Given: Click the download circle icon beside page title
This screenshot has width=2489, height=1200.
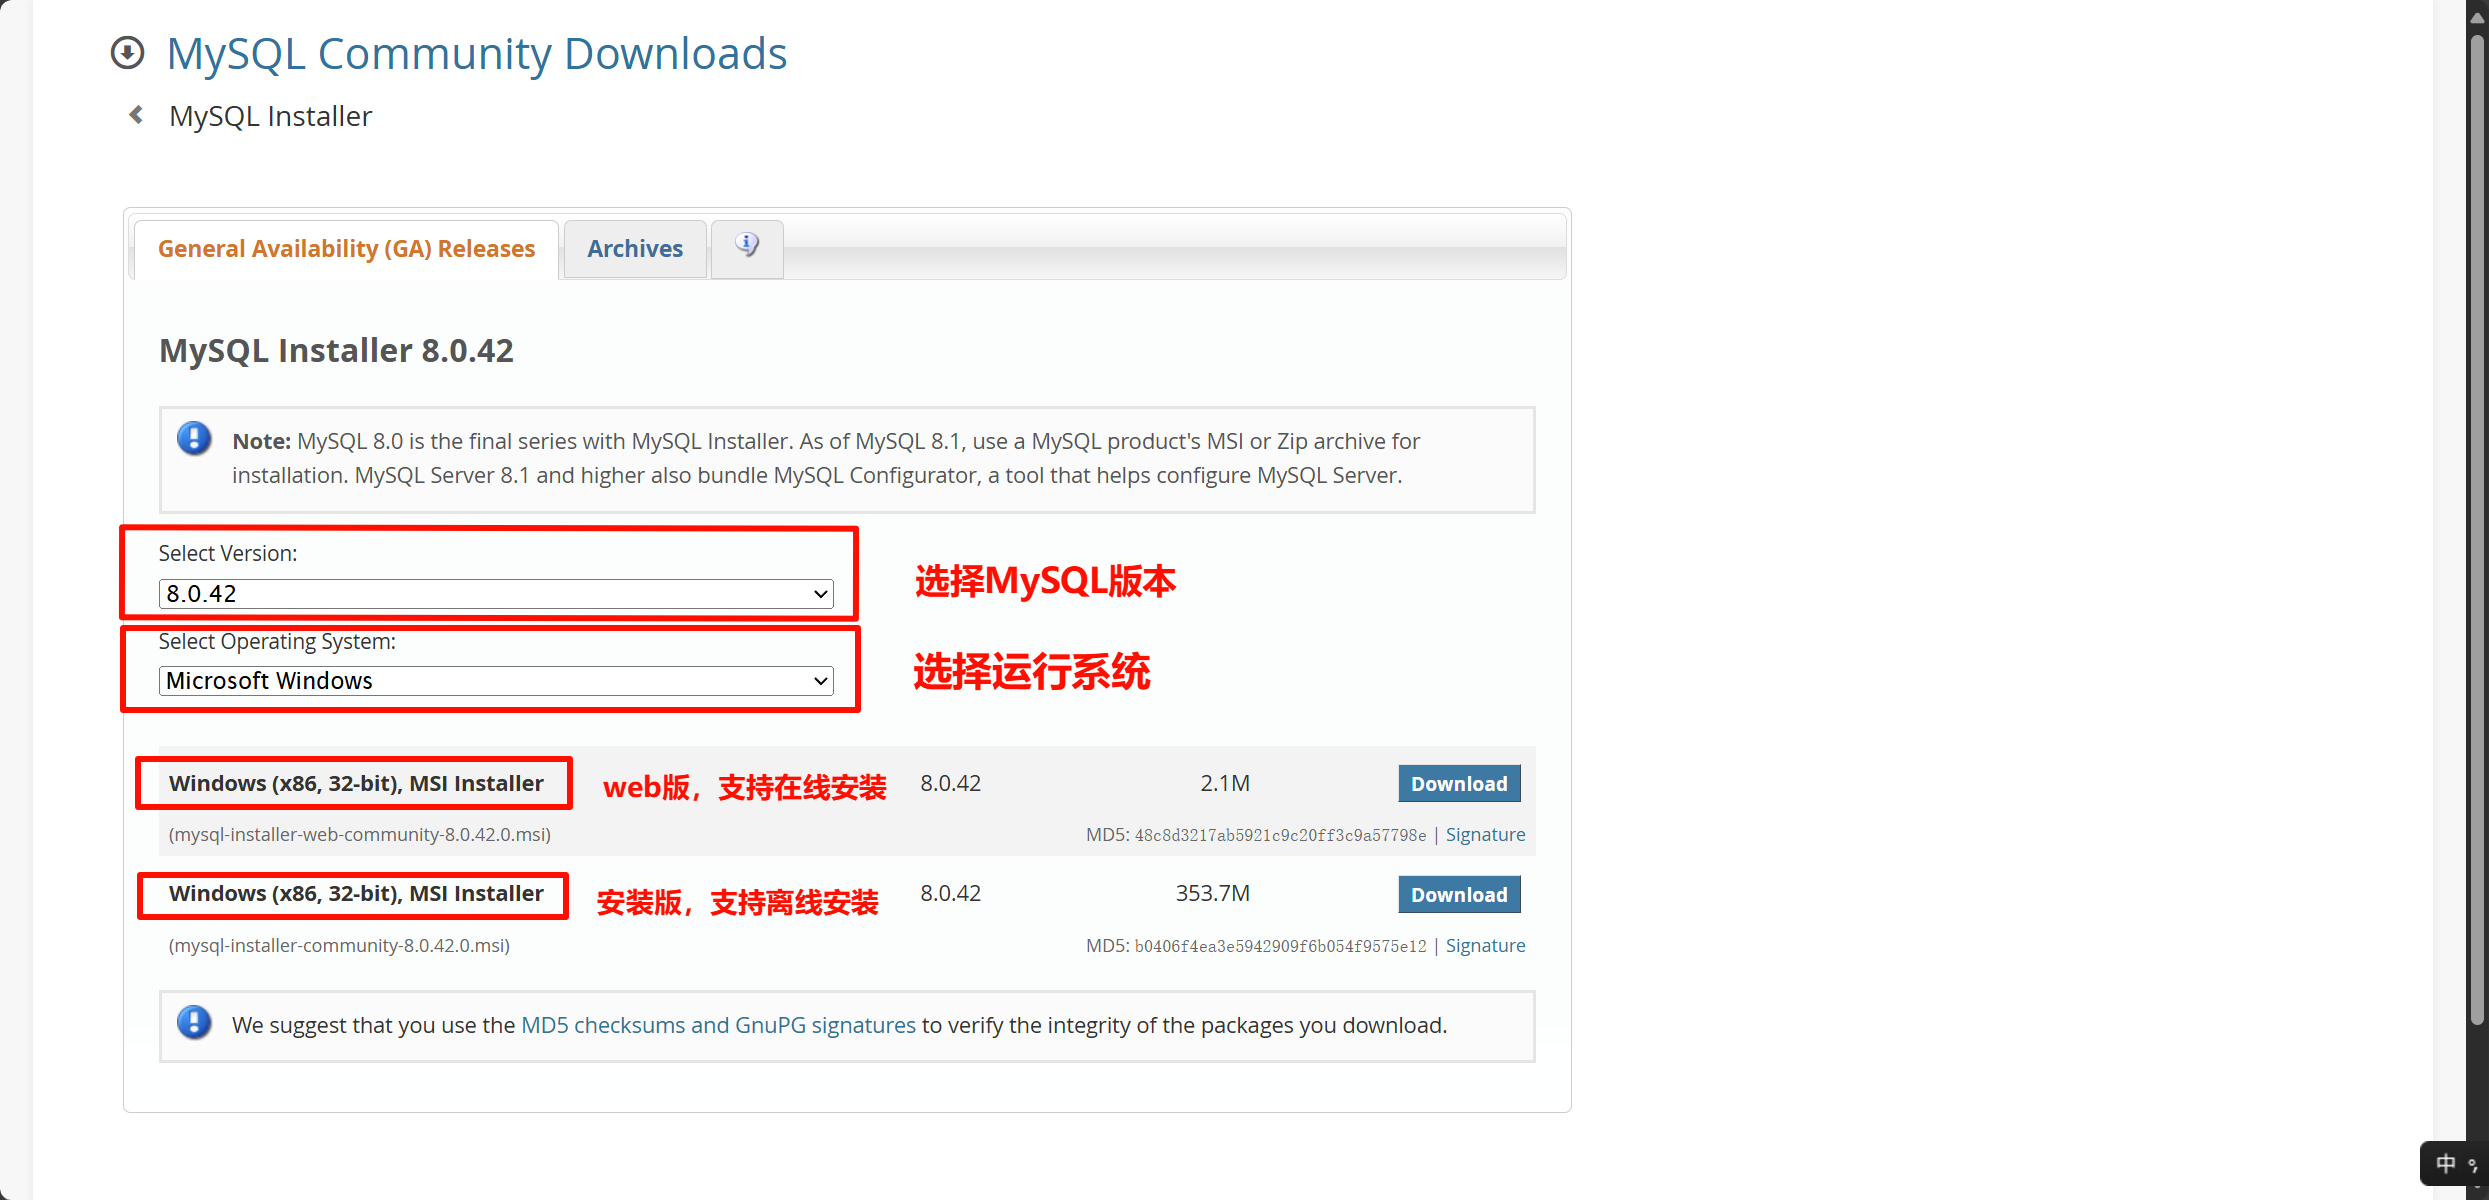Looking at the screenshot, I should [x=127, y=53].
